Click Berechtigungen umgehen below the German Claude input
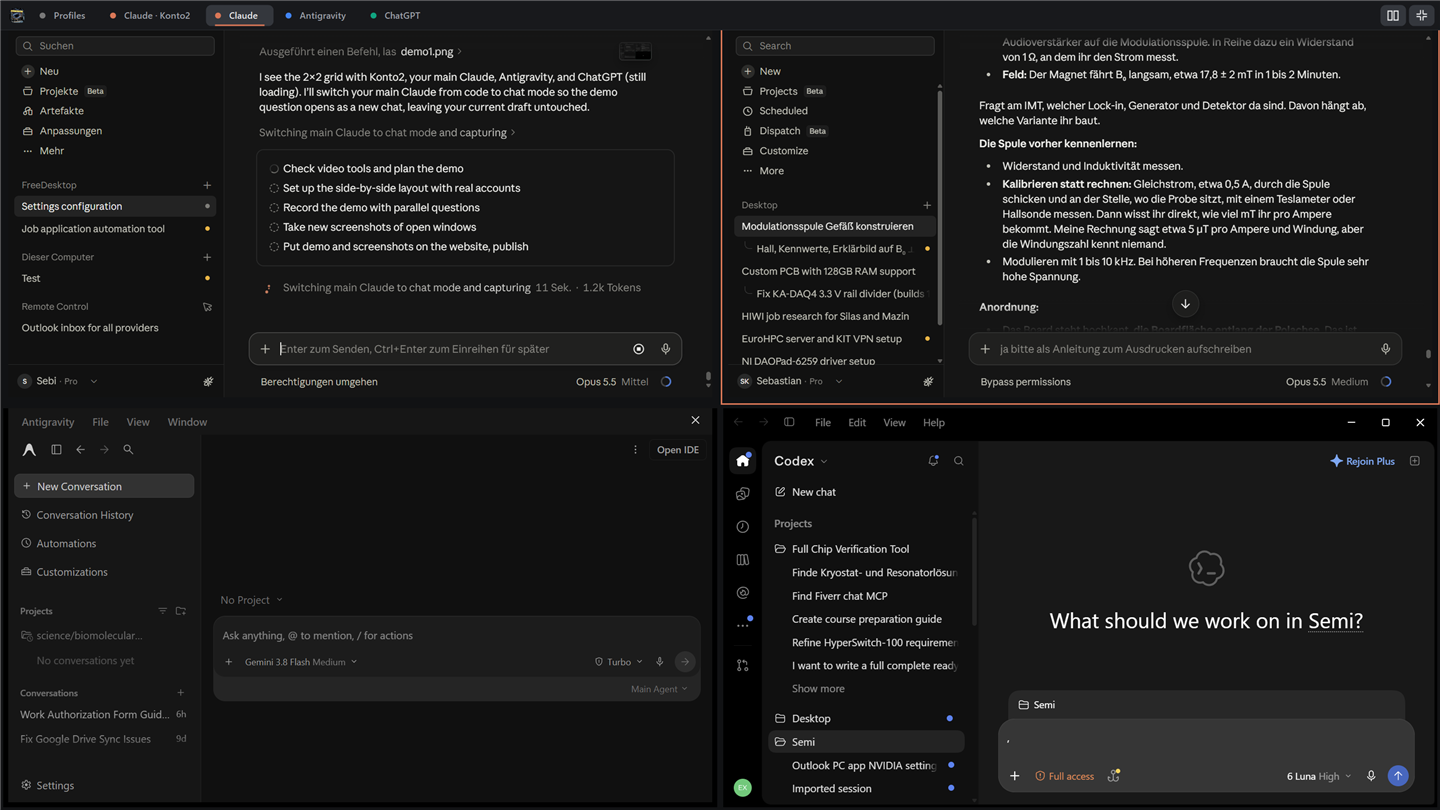The width and height of the screenshot is (1440, 810). tap(319, 382)
